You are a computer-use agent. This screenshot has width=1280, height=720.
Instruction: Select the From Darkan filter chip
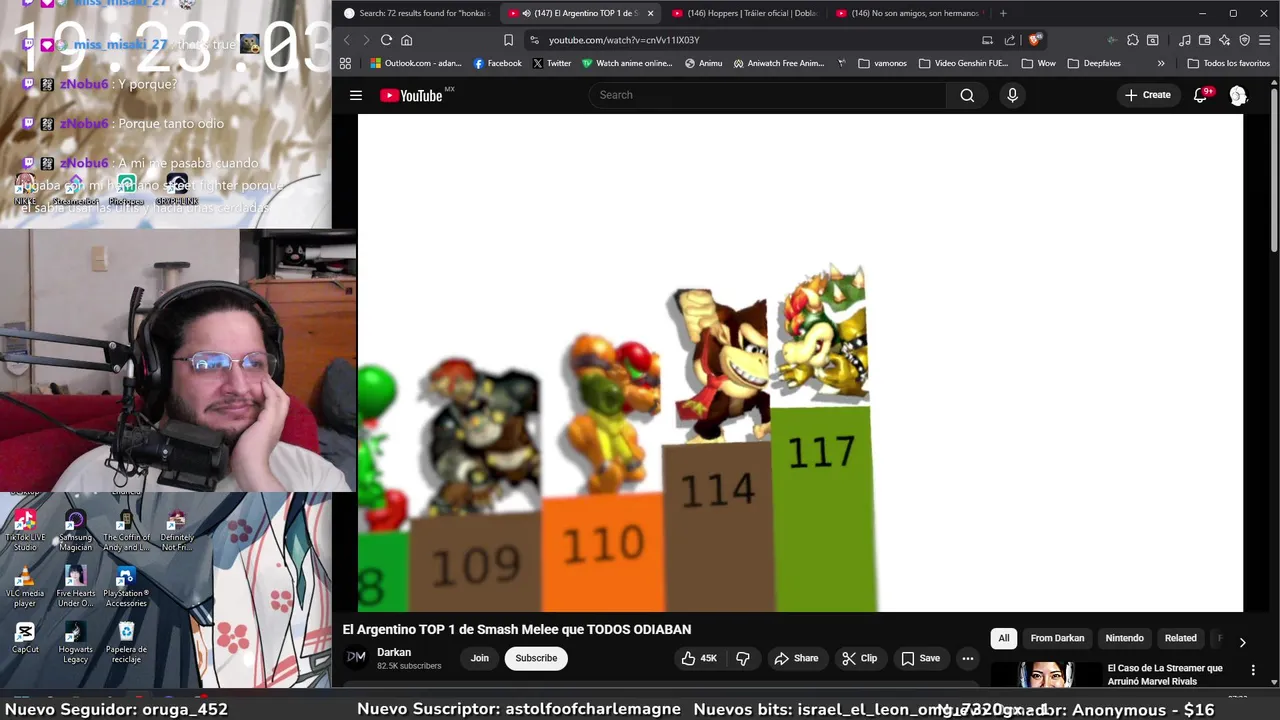click(1057, 638)
